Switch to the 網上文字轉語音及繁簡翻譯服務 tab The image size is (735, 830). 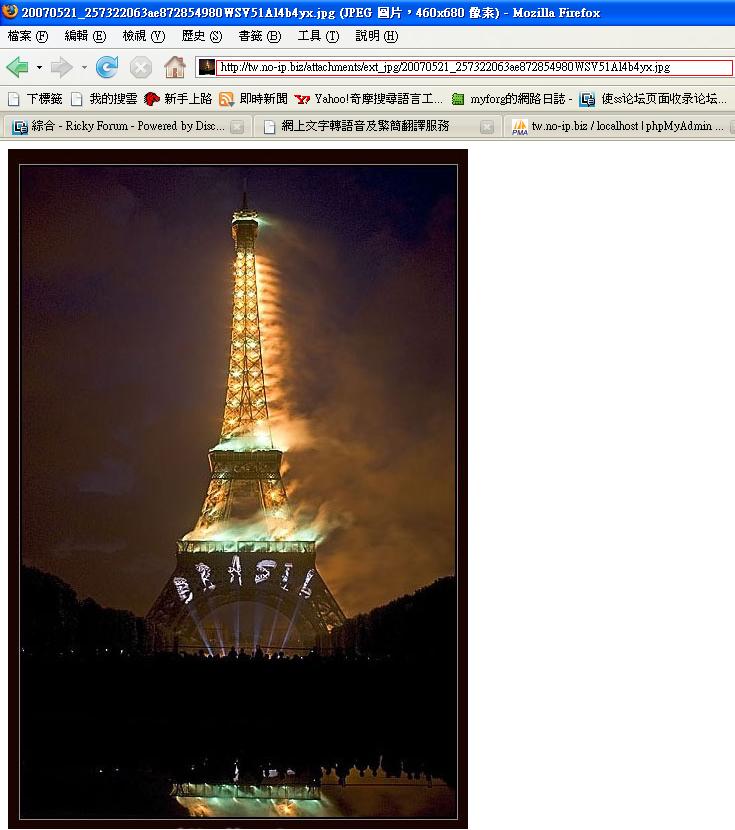[x=377, y=127]
